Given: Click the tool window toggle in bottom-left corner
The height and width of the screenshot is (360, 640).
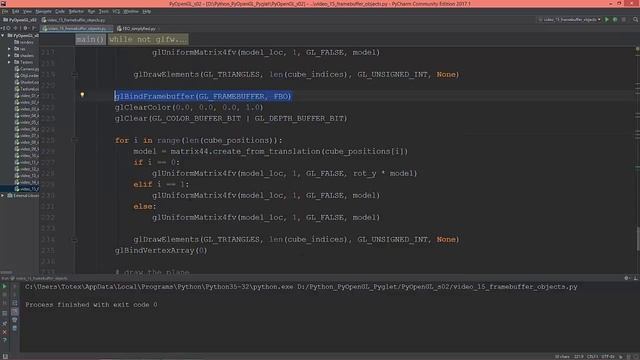Looking at the screenshot, I should (x=4, y=357).
